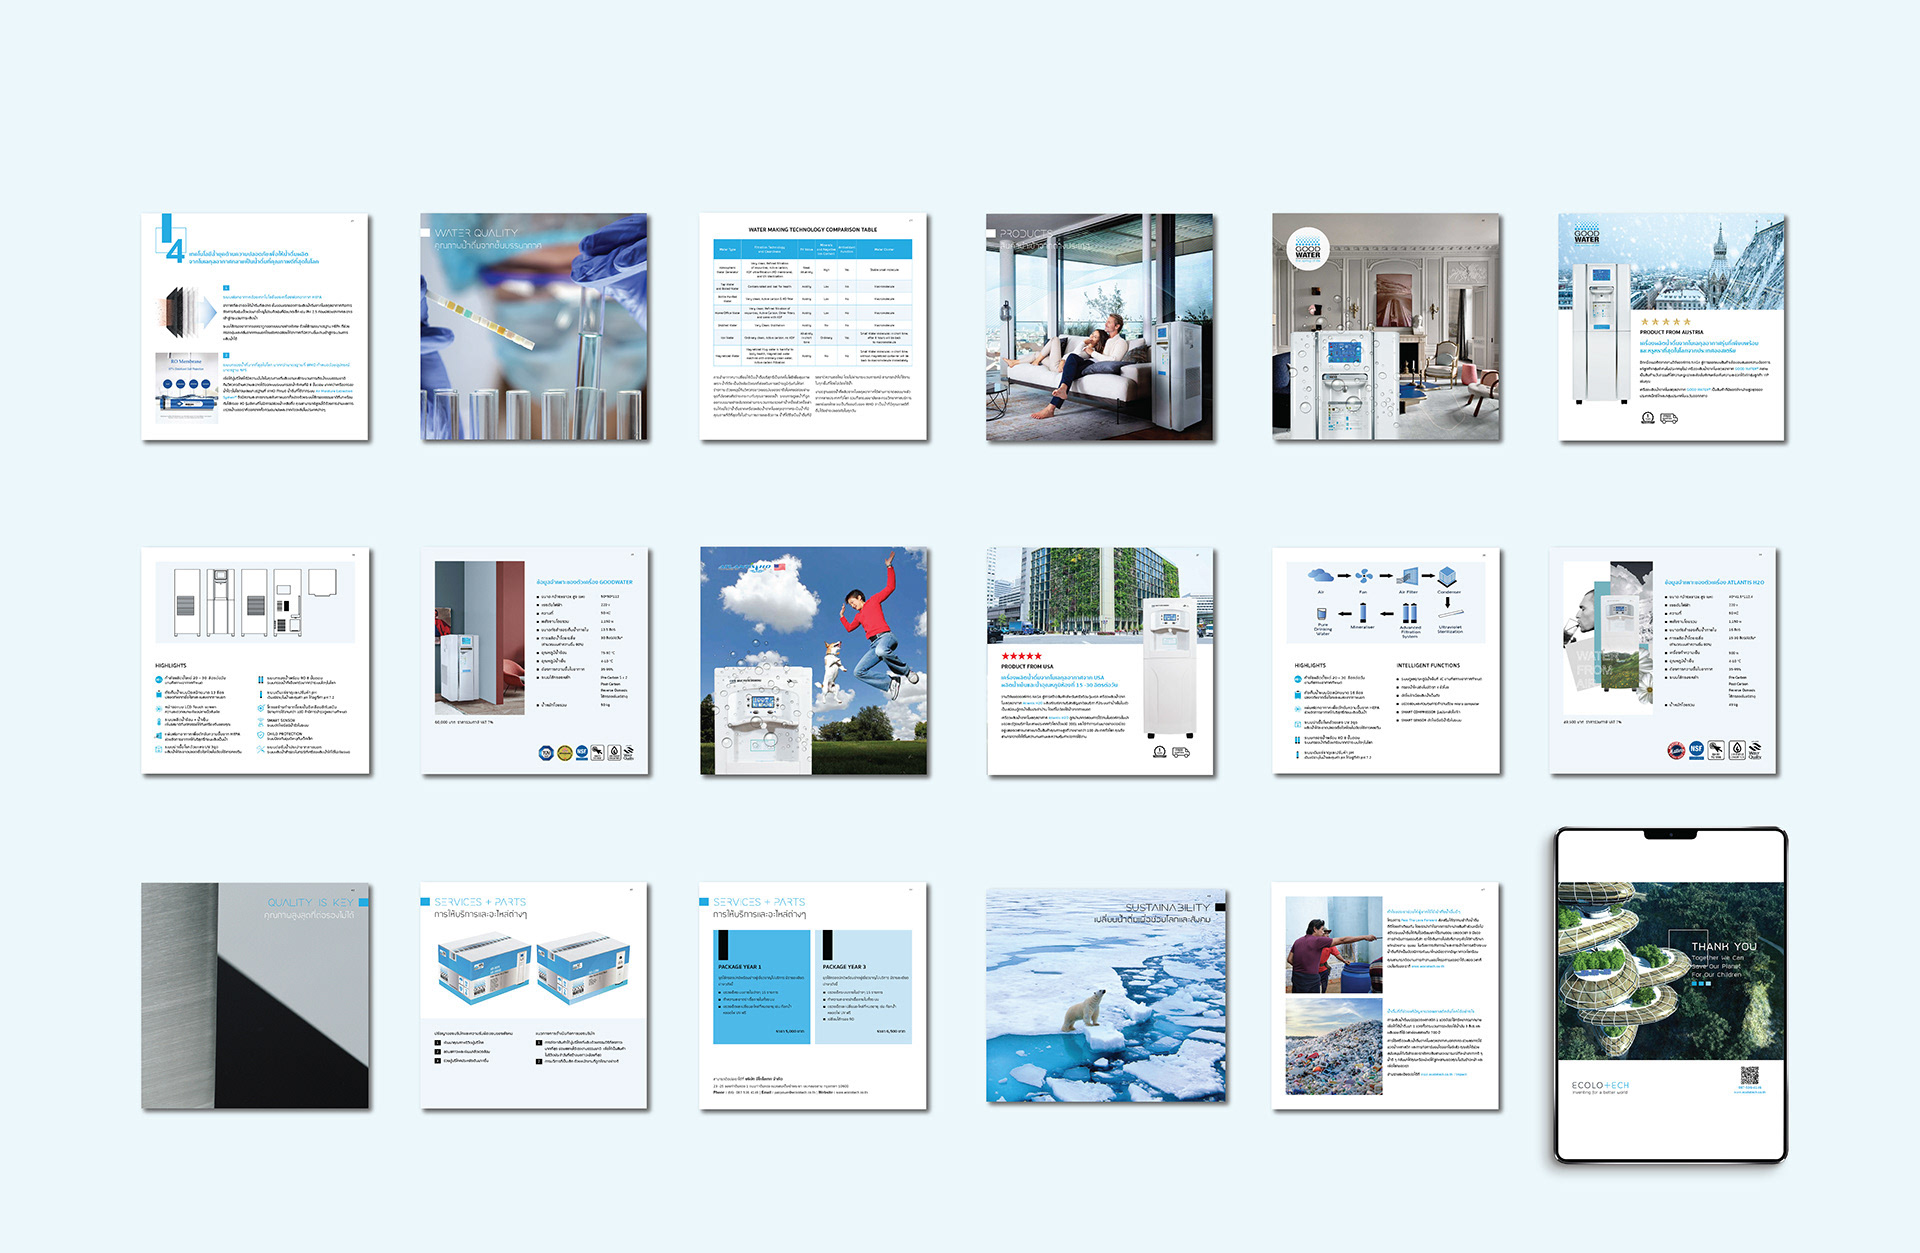Click the Good Water logo on snowy Austria page
Screen dimensions: 1920x1253
(x=1586, y=235)
